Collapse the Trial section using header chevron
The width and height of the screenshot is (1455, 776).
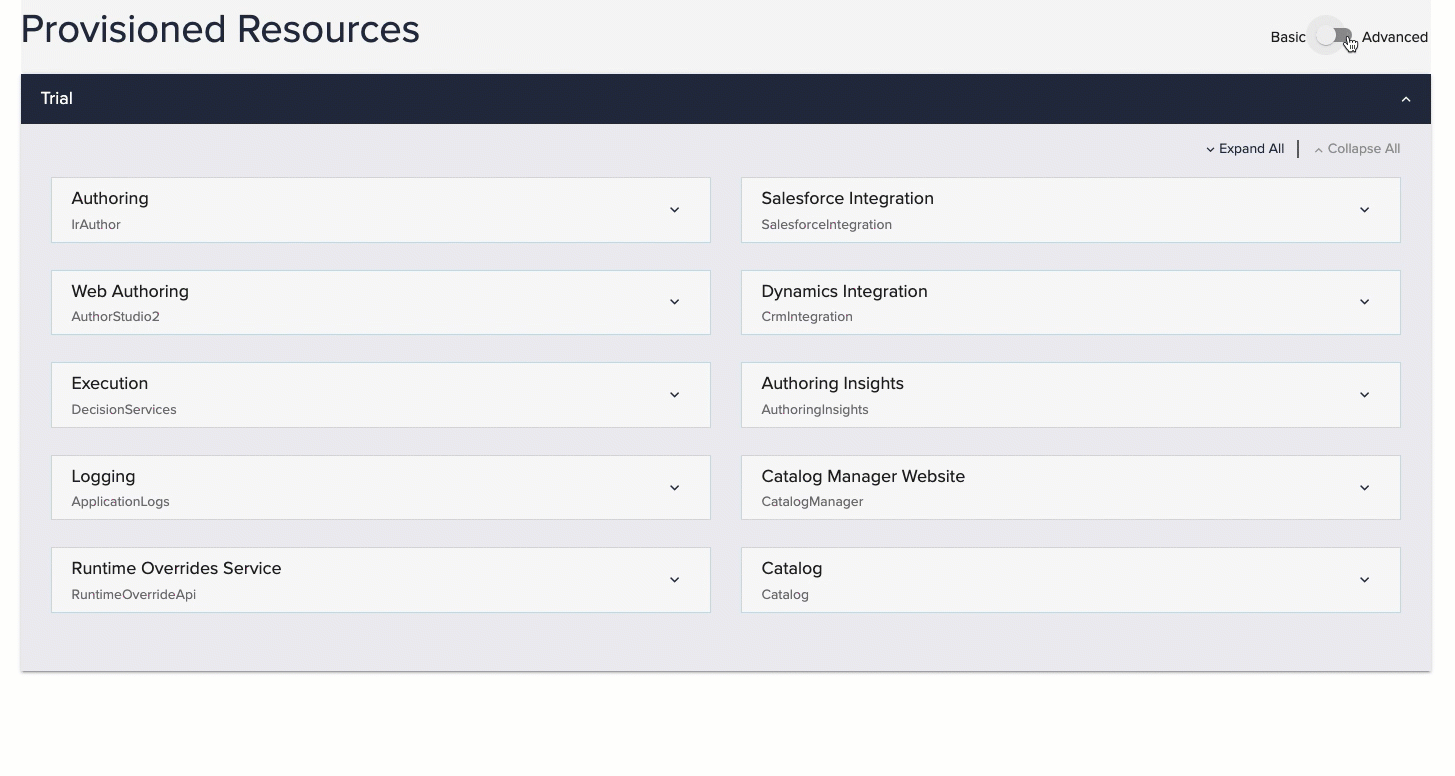pyautogui.click(x=1405, y=99)
